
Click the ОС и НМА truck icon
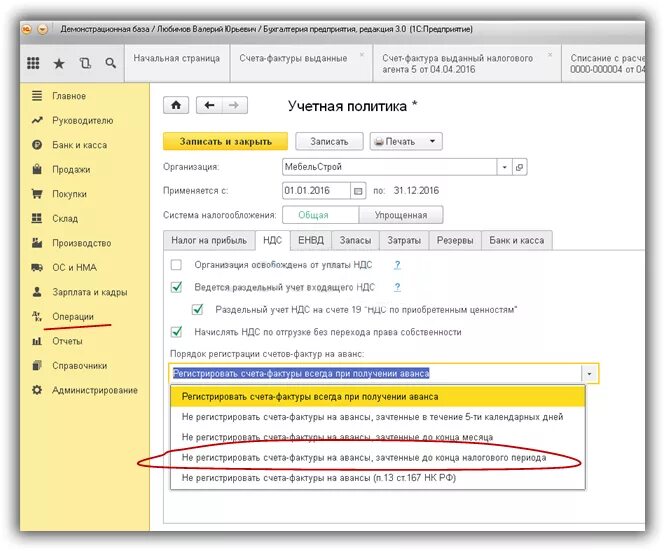(x=37, y=267)
